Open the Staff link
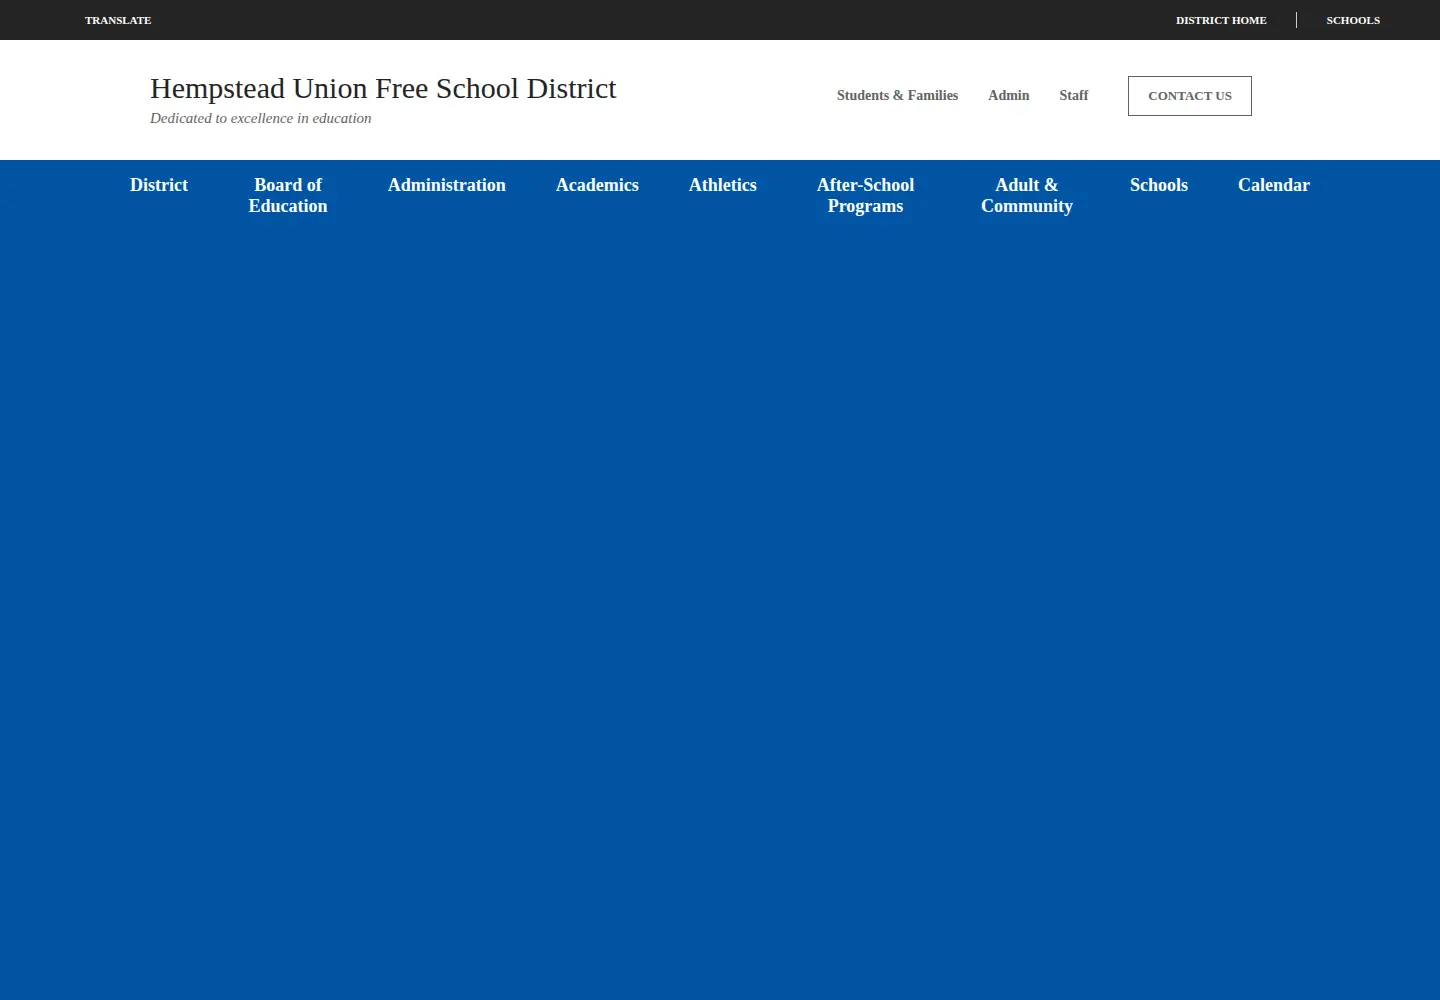 pyautogui.click(x=1073, y=95)
